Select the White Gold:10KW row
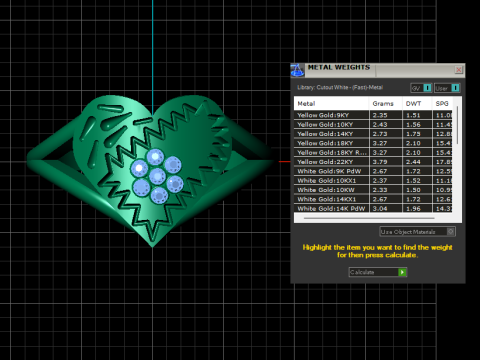Viewport: 480px width, 360px height. click(x=373, y=190)
